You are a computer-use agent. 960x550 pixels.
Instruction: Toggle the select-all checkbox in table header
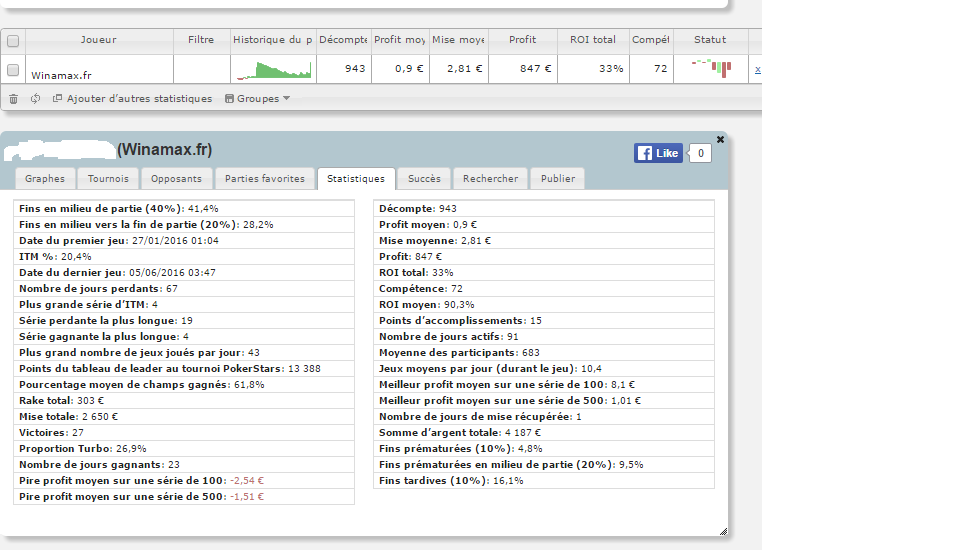13,41
